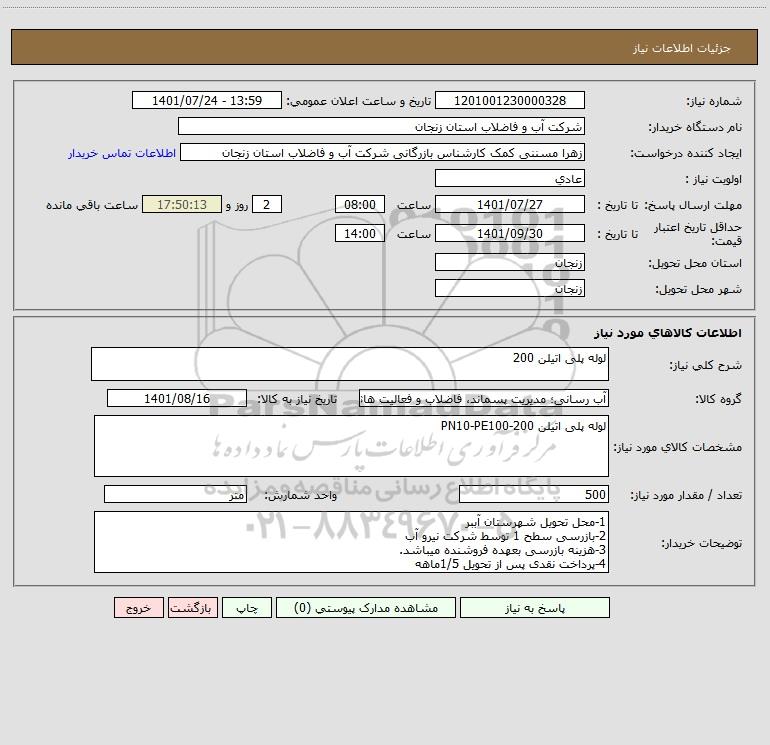Click the label مهلت ارسال پاسخ

(692, 205)
